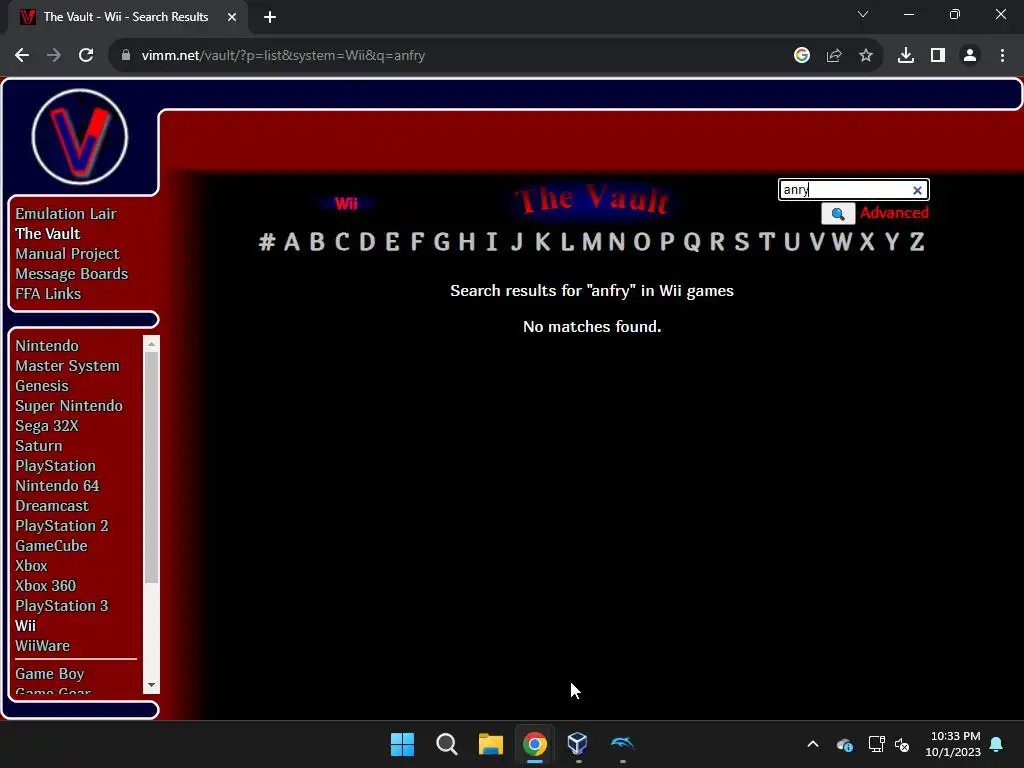The image size is (1024, 768).
Task: Close The Vault browser tab
Action: [231, 17]
